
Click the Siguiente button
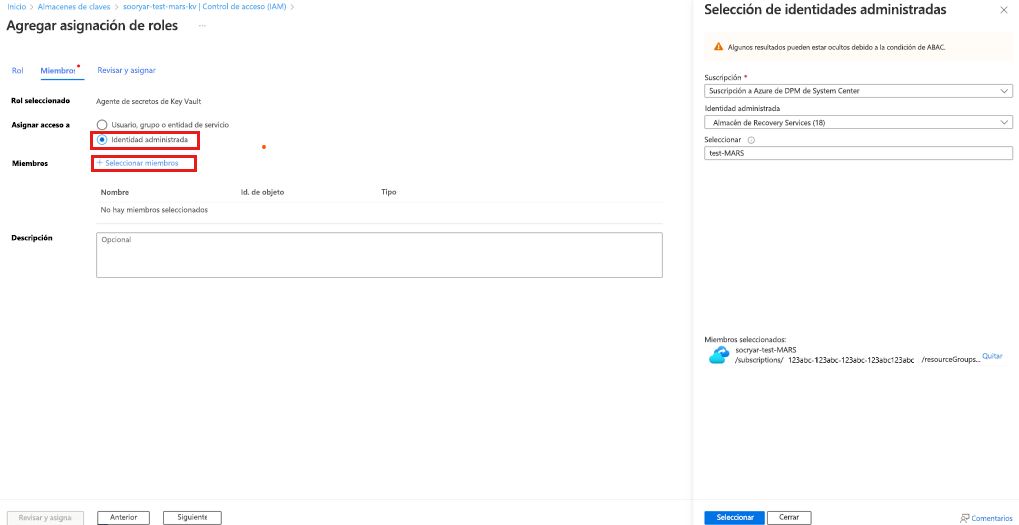pos(192,518)
